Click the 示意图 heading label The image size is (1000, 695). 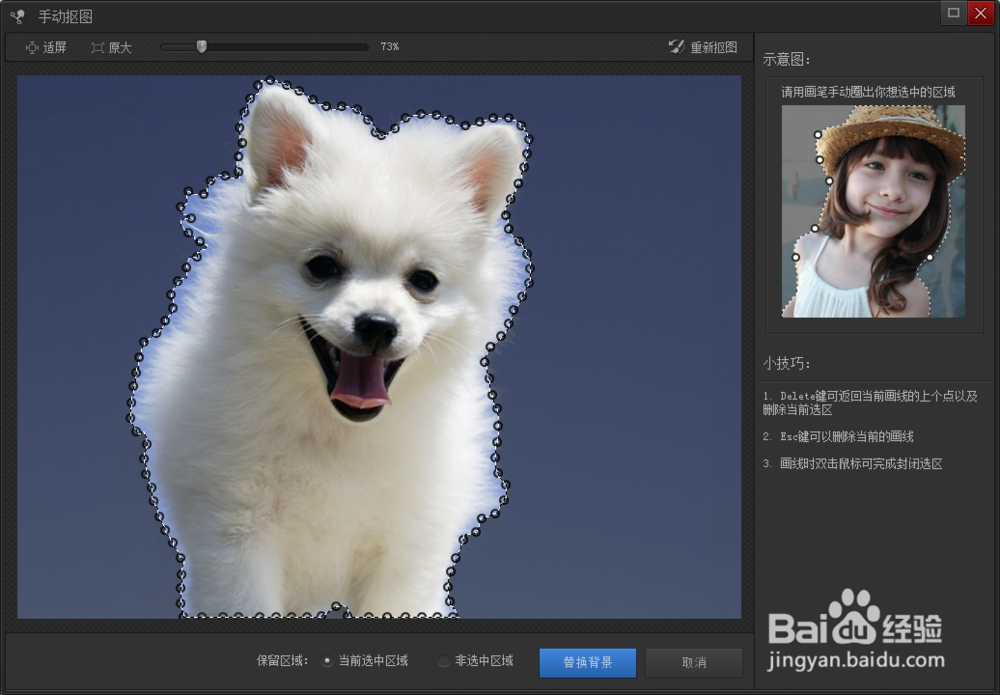[x=786, y=59]
